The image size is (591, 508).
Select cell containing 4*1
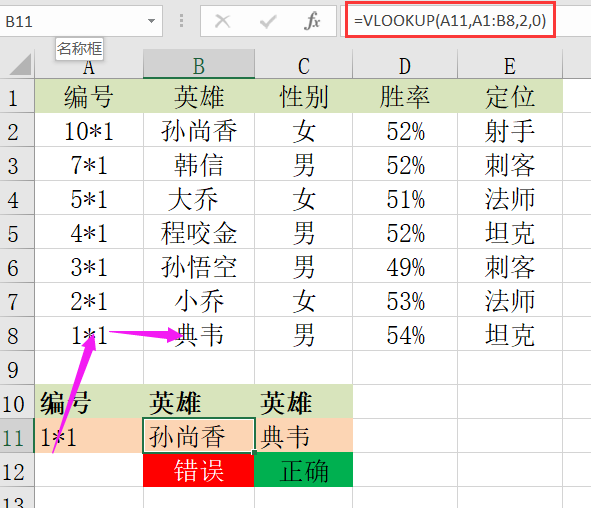(x=89, y=233)
